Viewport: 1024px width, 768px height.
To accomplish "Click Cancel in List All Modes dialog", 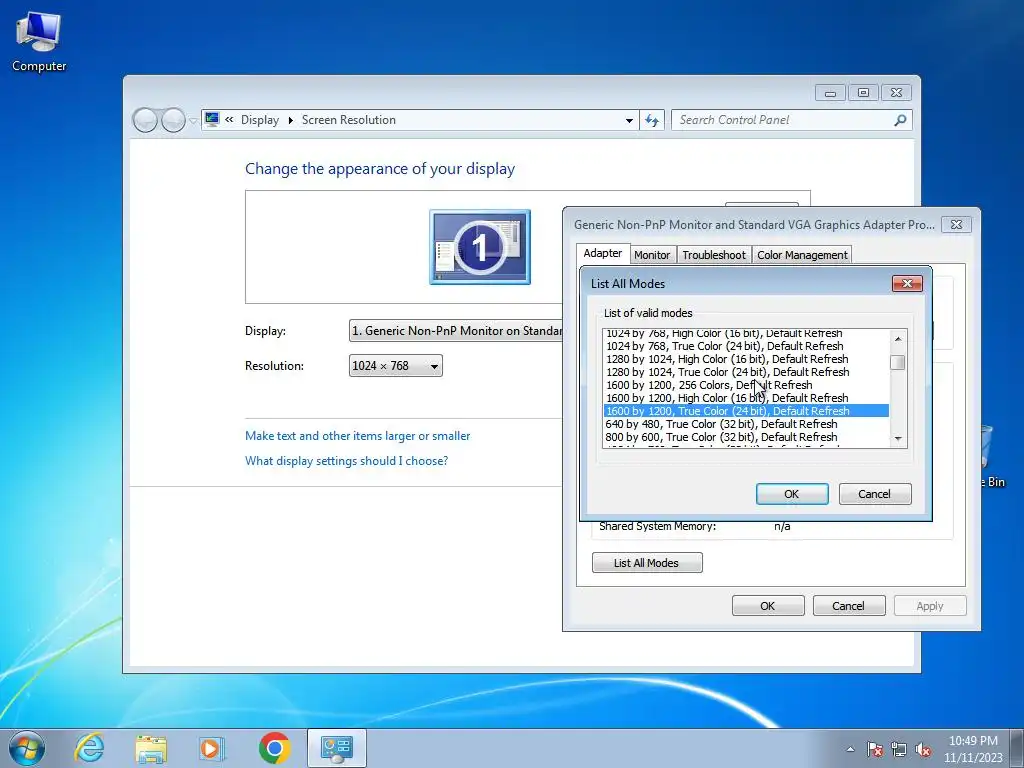I will [875, 494].
